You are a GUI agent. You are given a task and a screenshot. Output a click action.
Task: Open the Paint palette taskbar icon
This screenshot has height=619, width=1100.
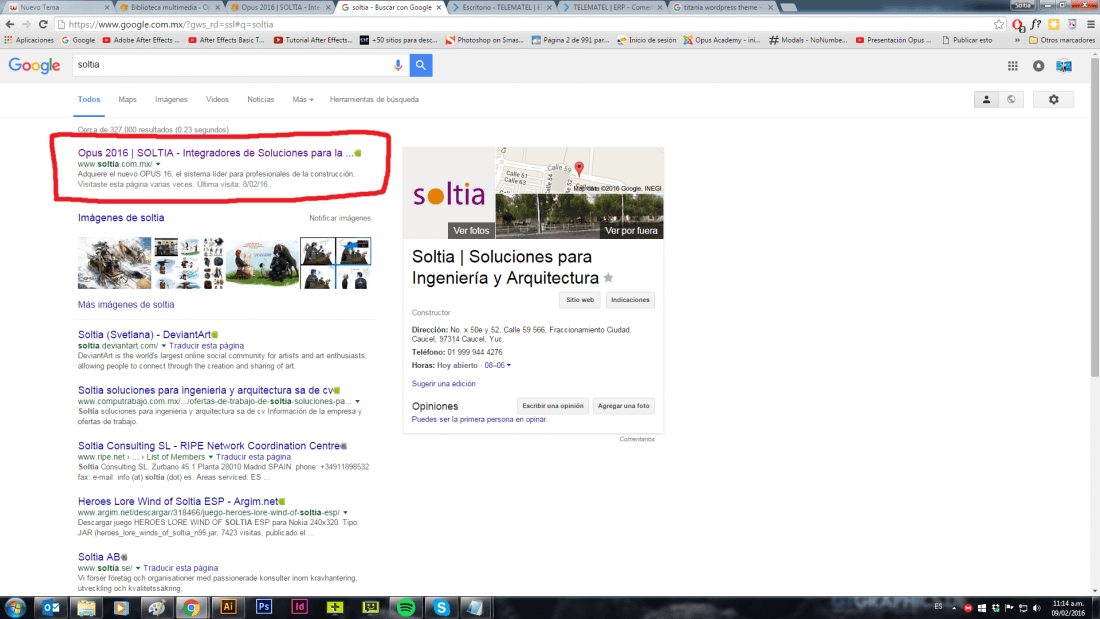pyautogui.click(x=156, y=608)
